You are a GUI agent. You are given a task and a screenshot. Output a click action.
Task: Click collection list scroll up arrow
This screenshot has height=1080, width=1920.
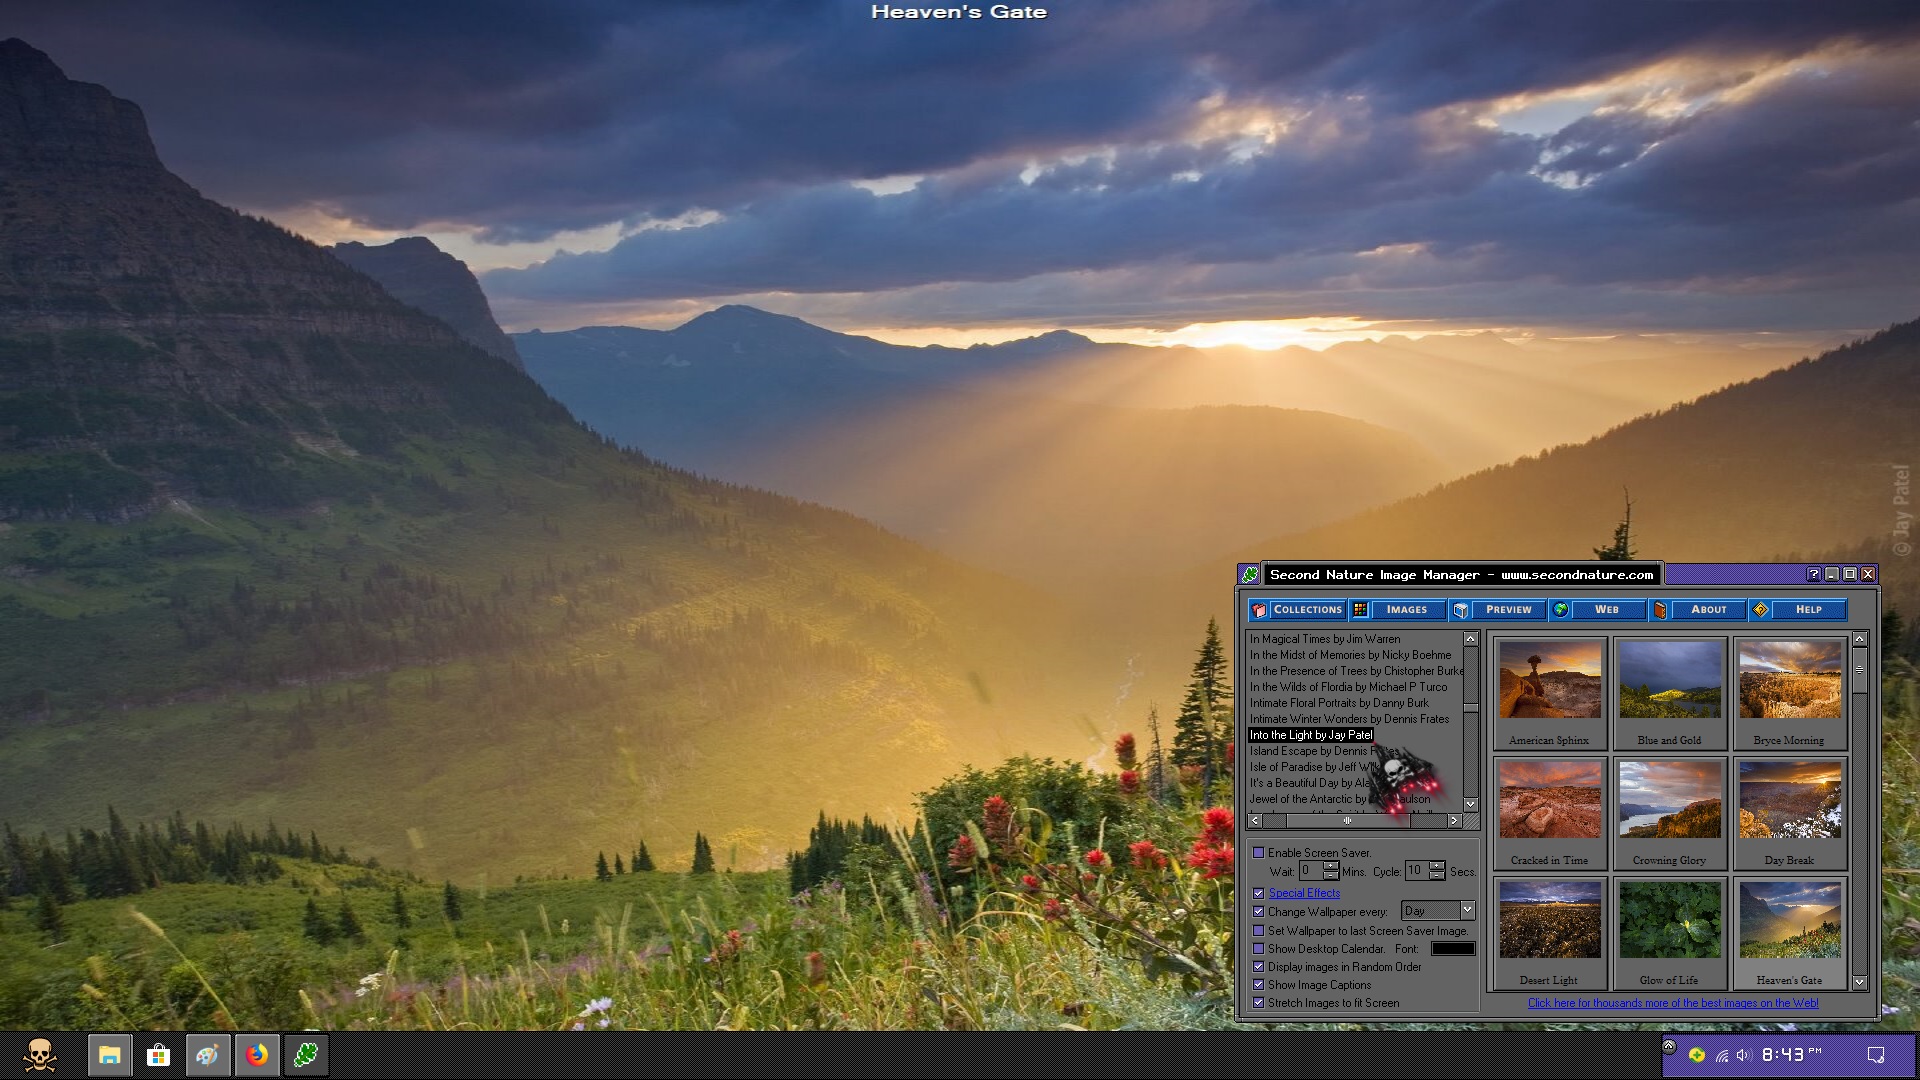pyautogui.click(x=1470, y=639)
